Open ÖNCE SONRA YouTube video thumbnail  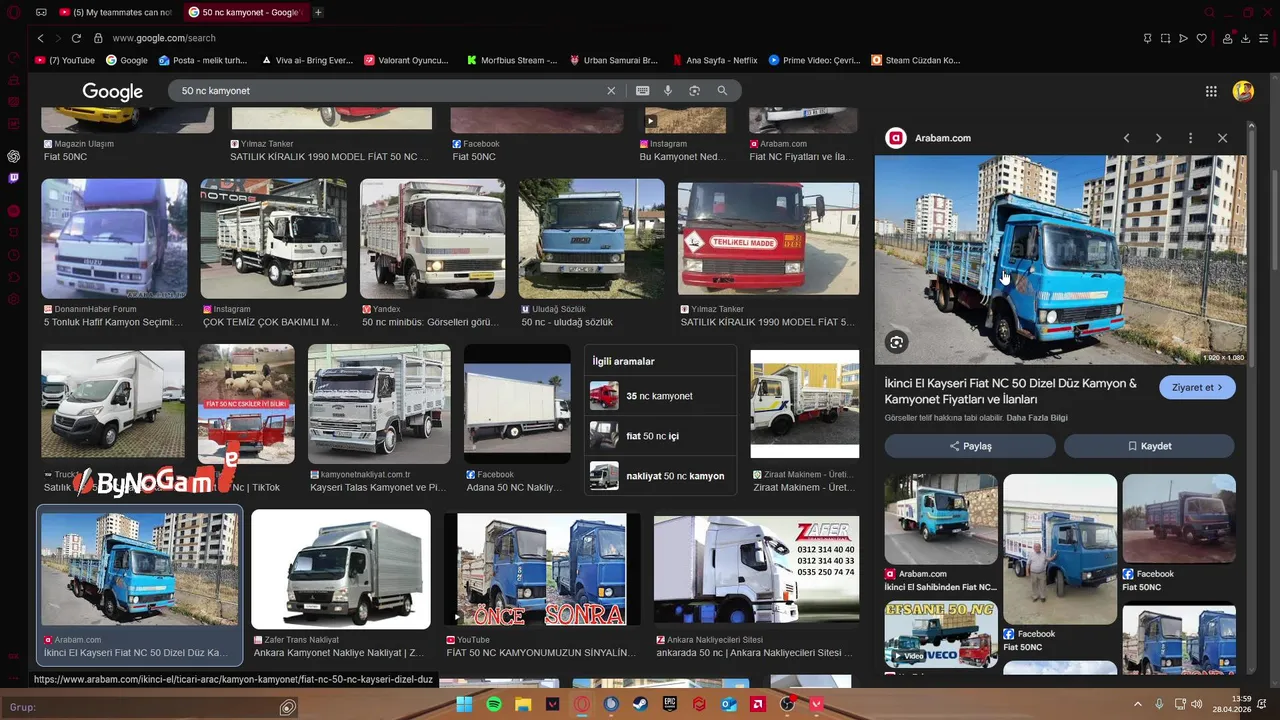[x=542, y=569]
